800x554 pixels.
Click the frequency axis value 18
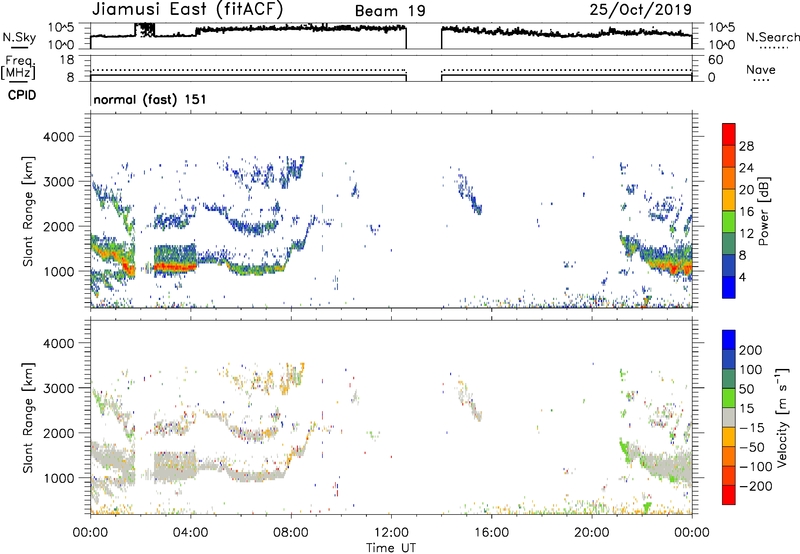pyautogui.click(x=67, y=60)
